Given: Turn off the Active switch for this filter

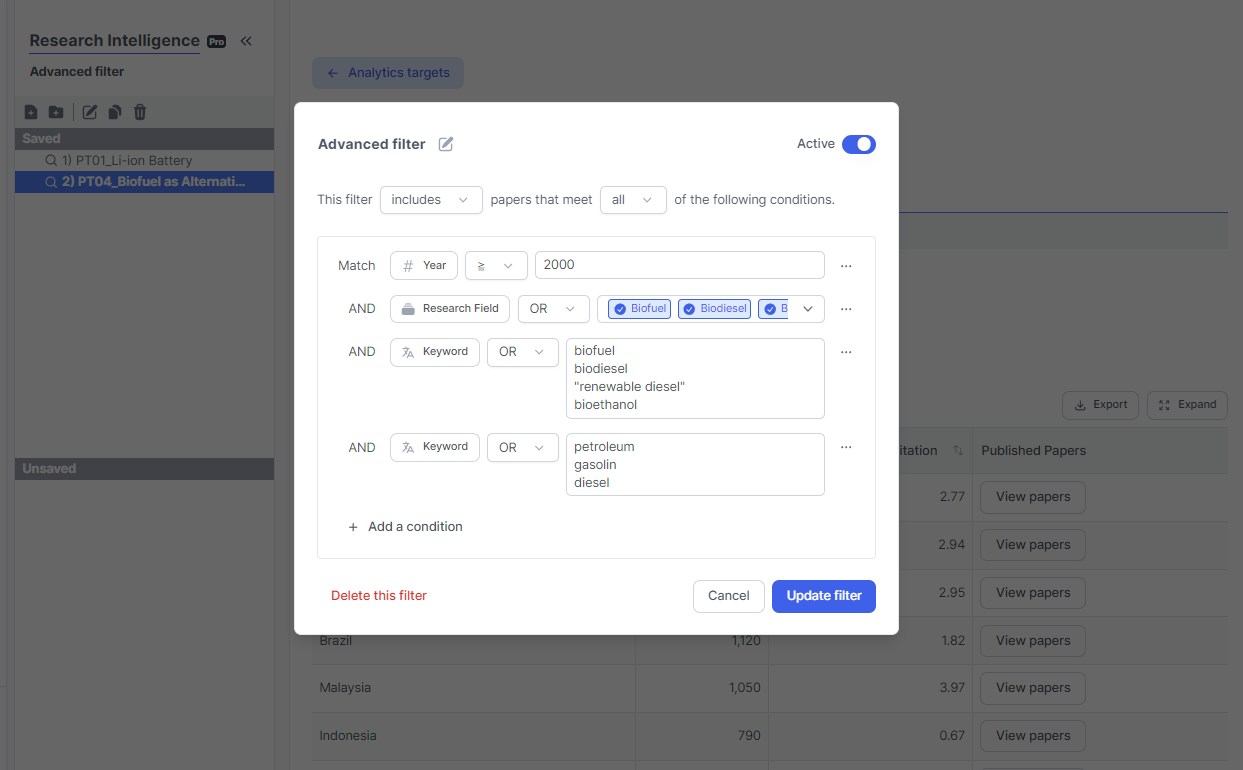Looking at the screenshot, I should pos(858,144).
